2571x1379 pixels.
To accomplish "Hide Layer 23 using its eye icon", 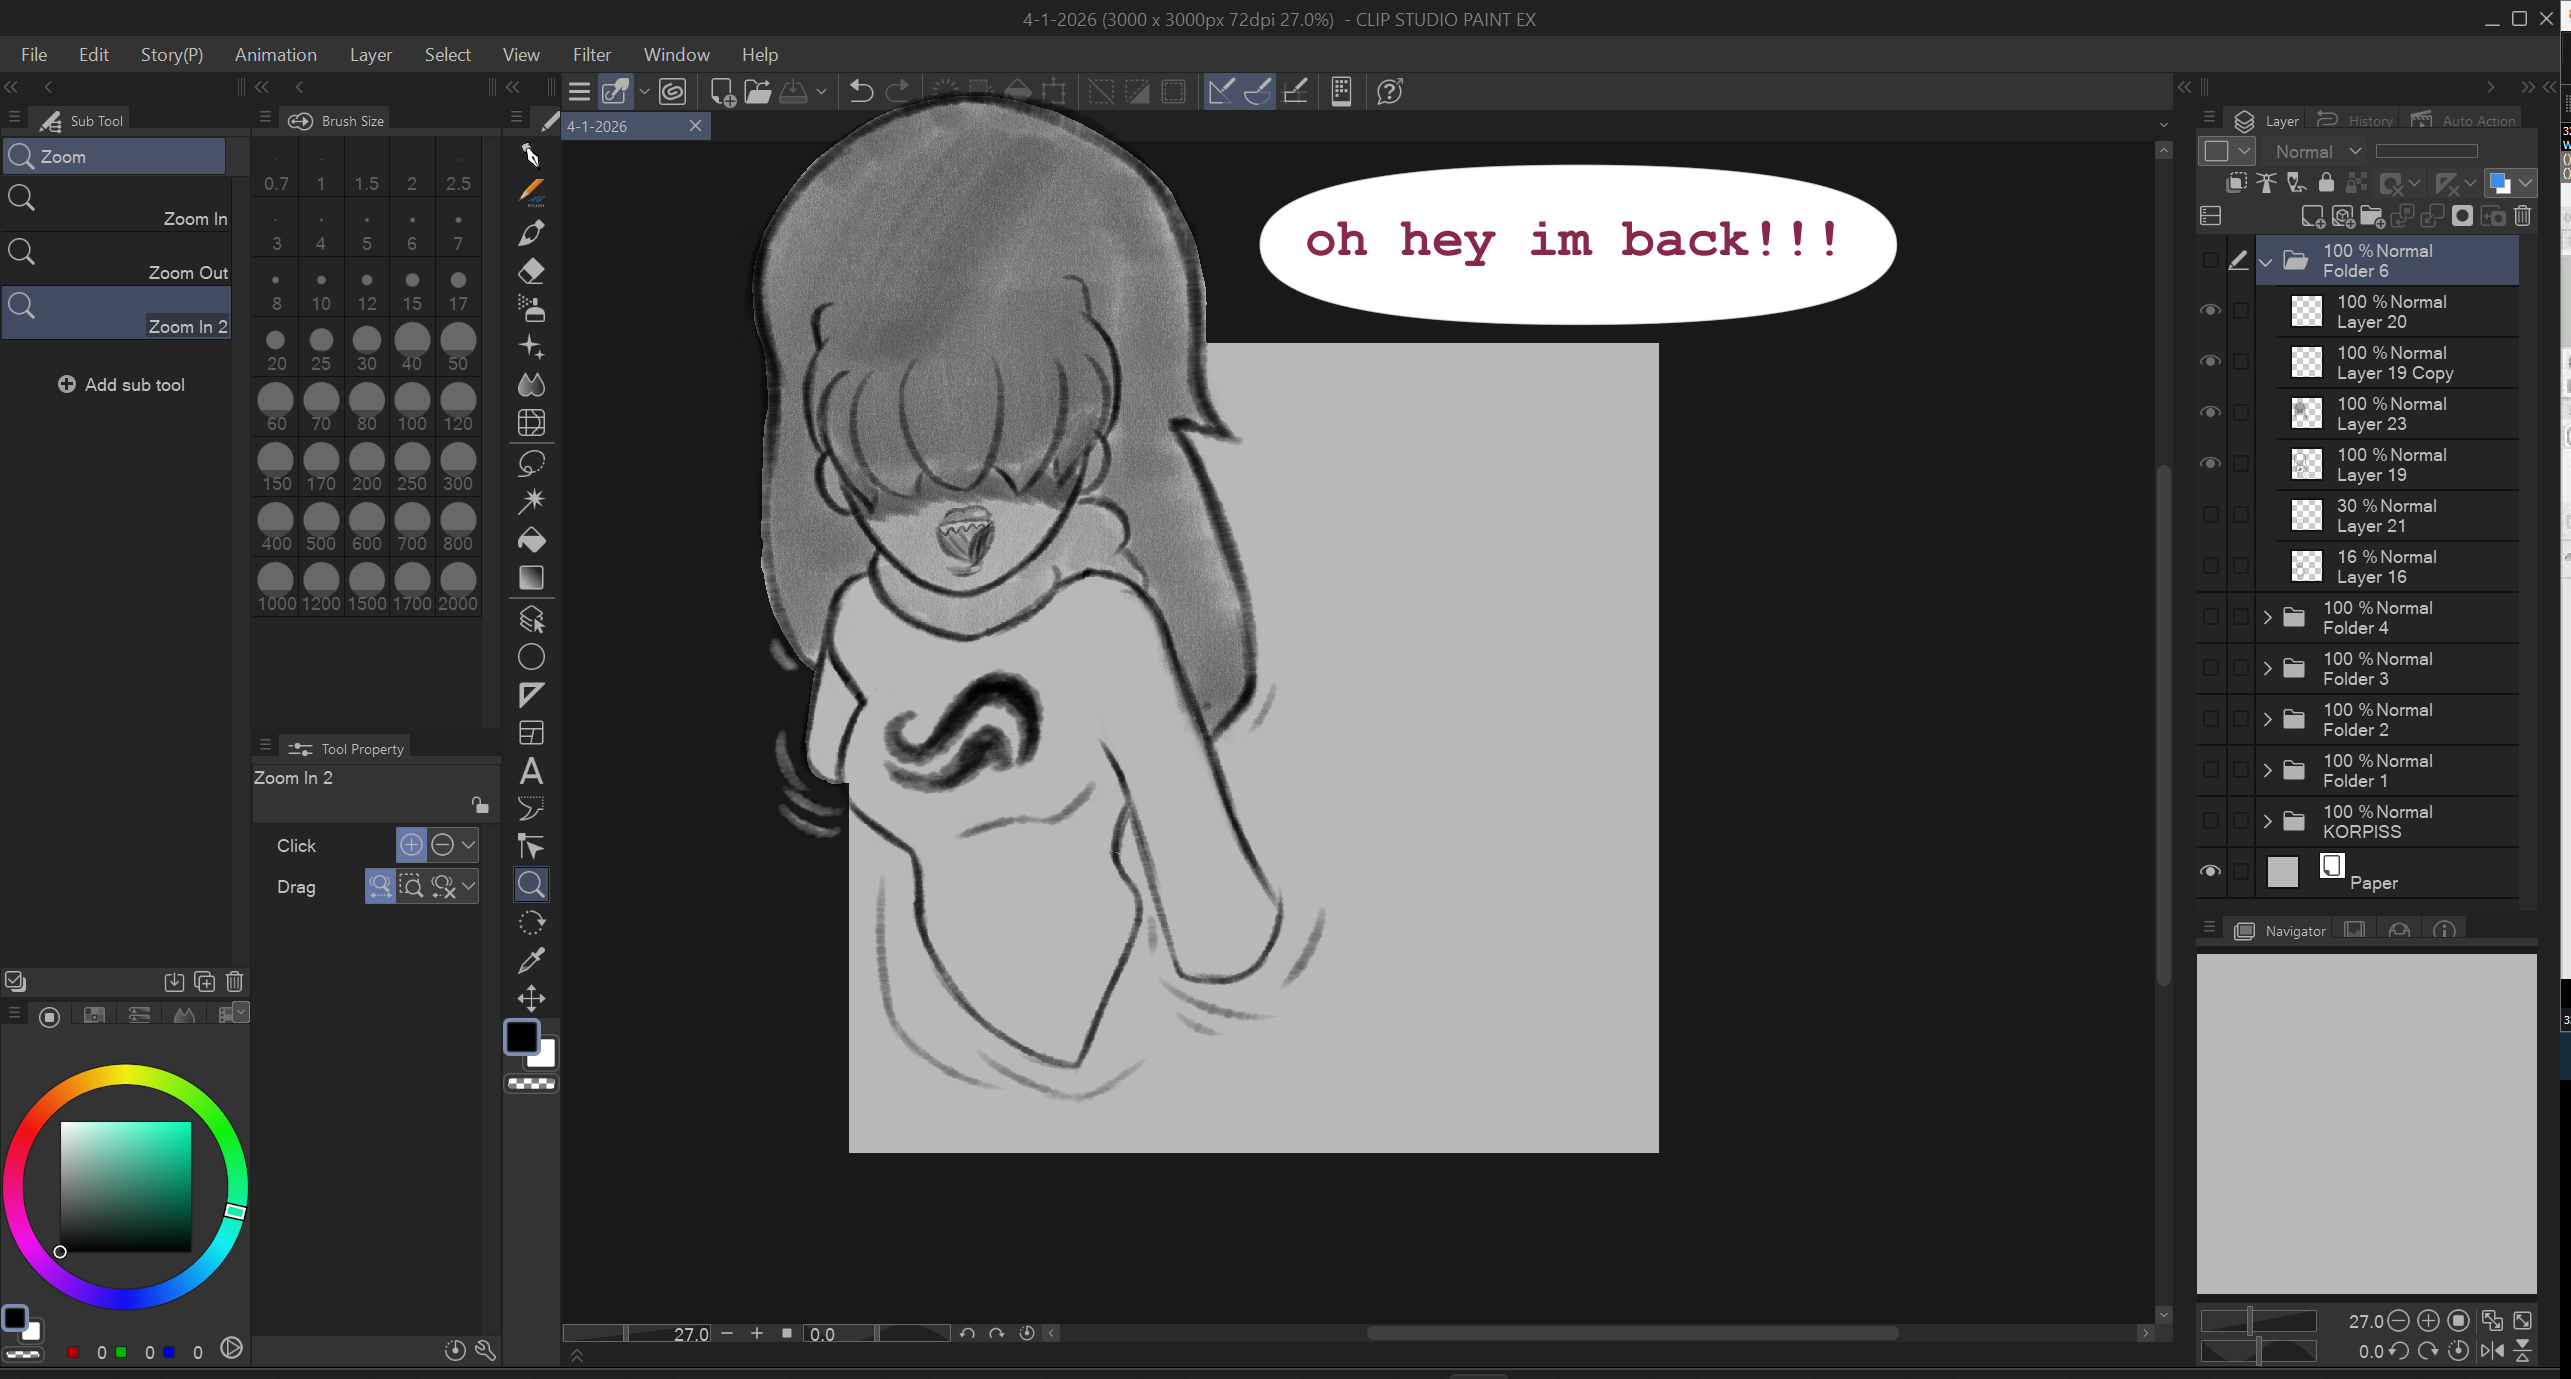I will [2211, 413].
